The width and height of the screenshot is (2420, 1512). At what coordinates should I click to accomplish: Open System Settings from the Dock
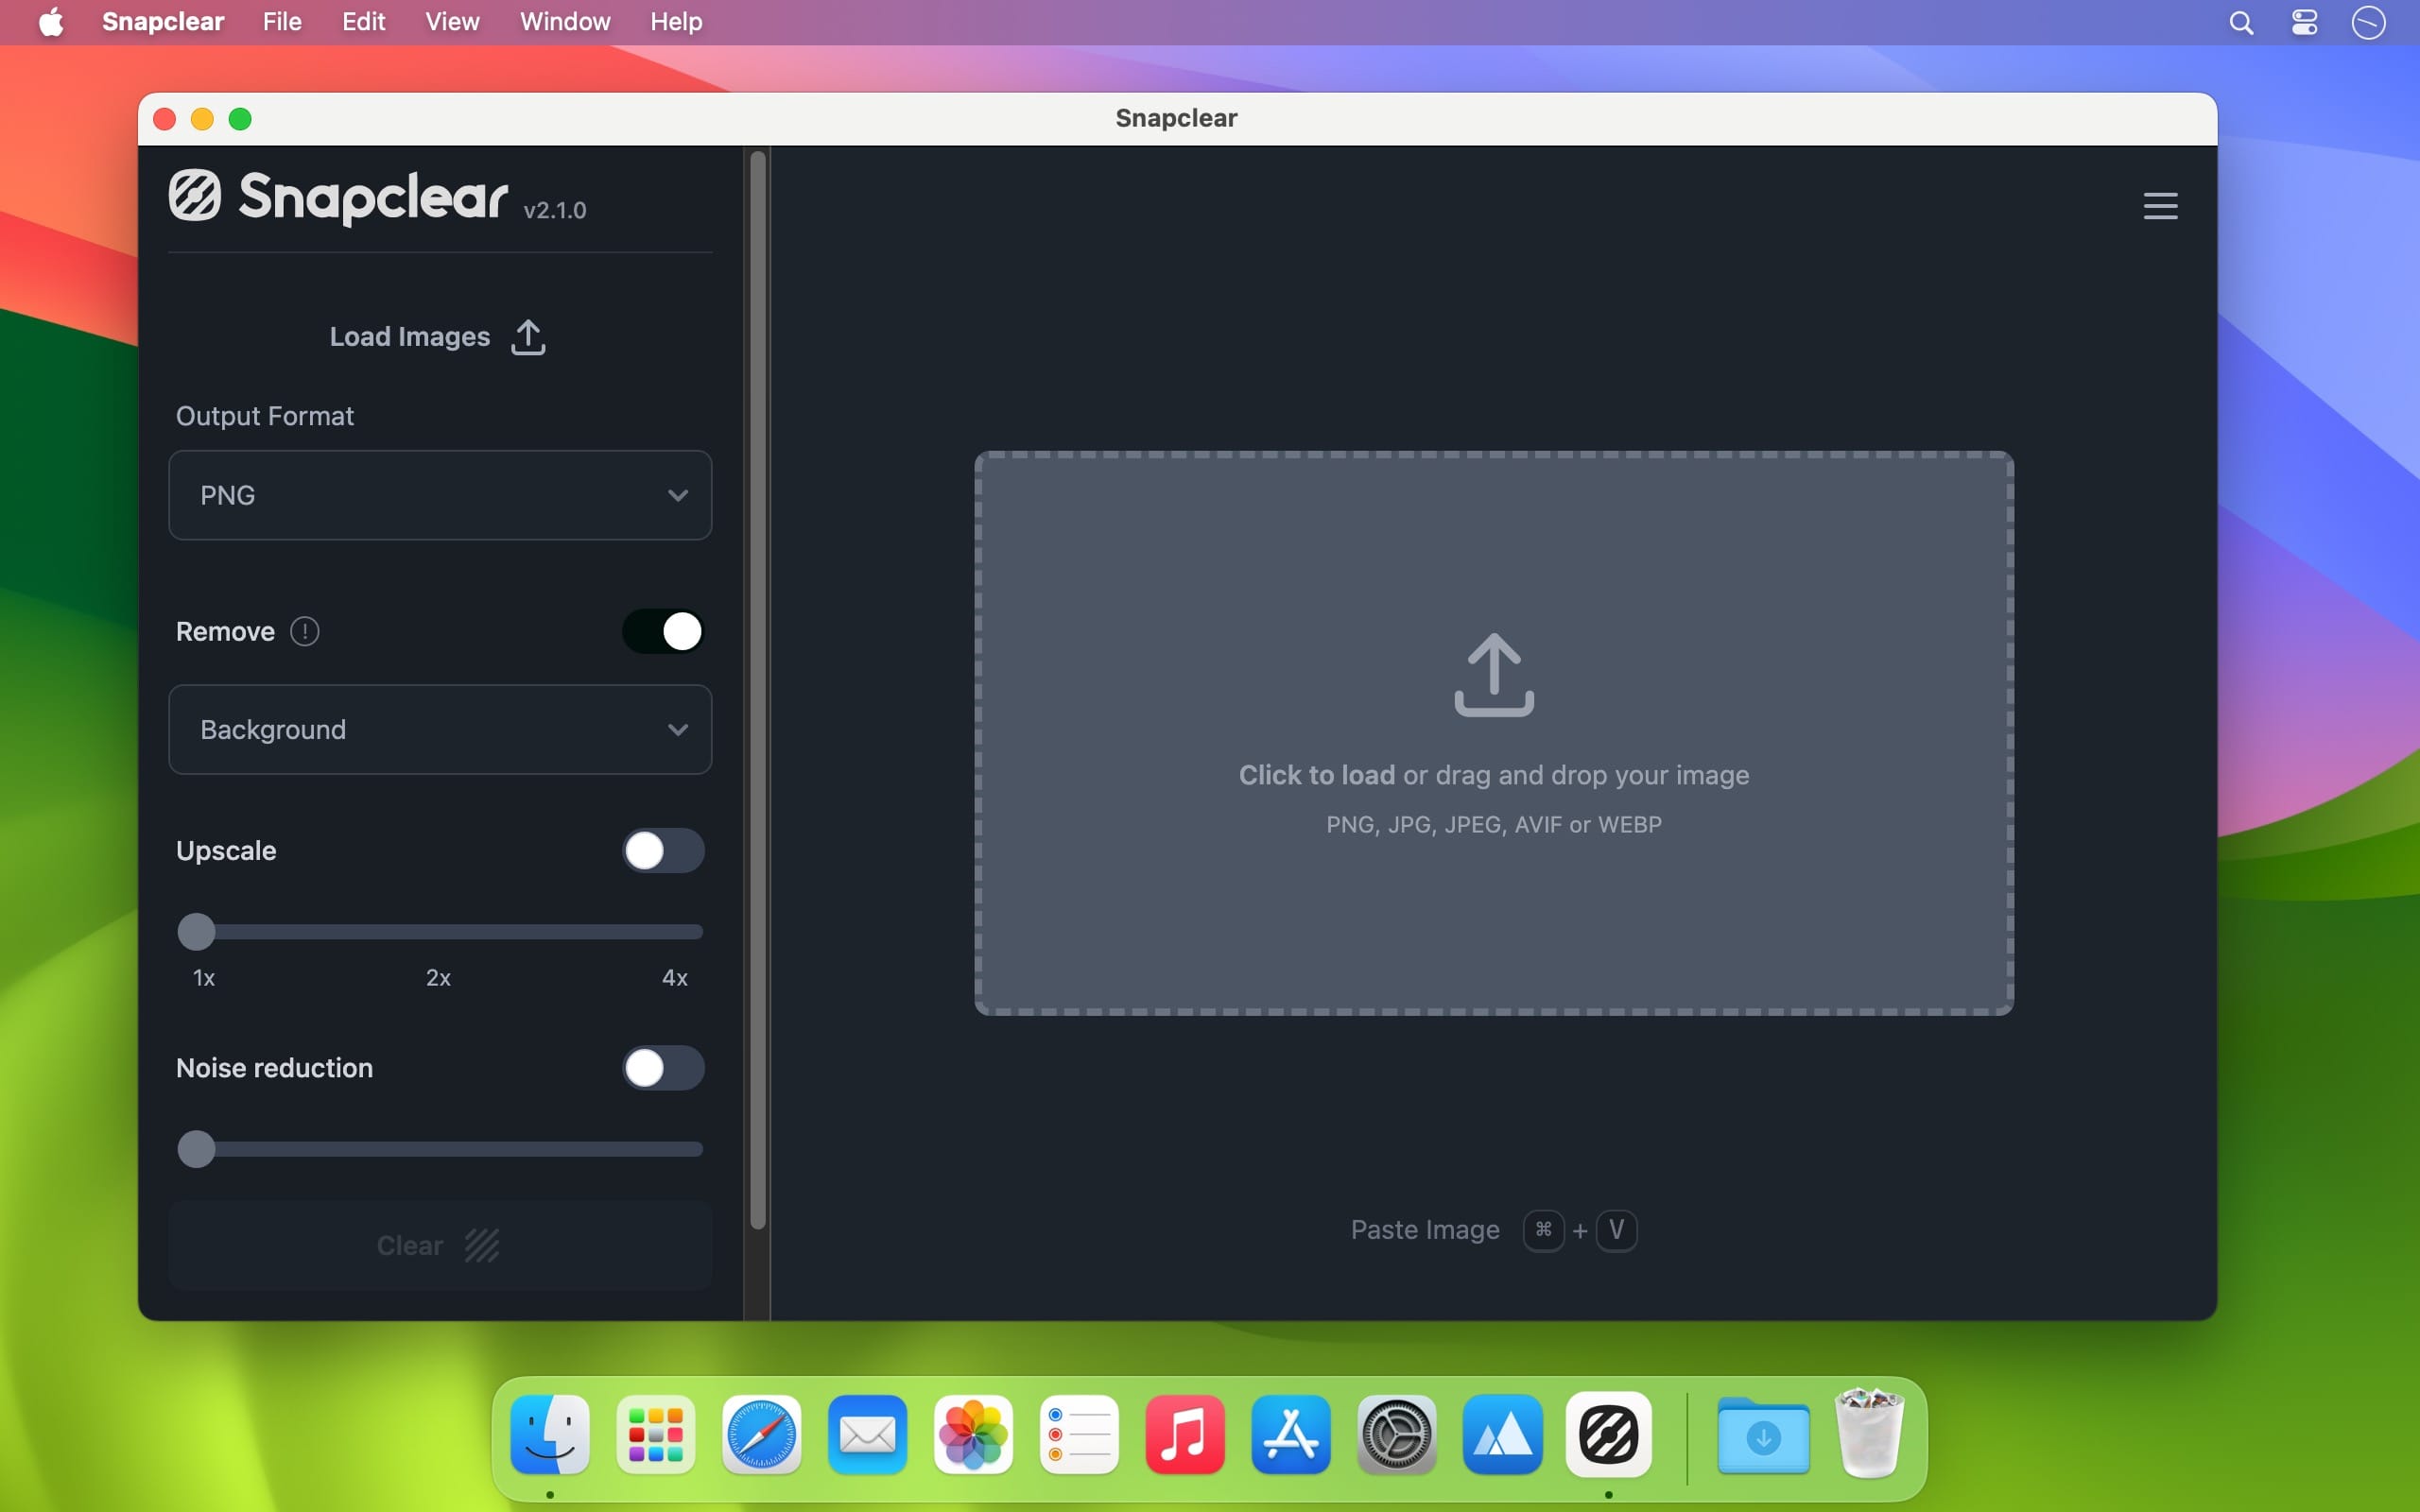[x=1397, y=1435]
